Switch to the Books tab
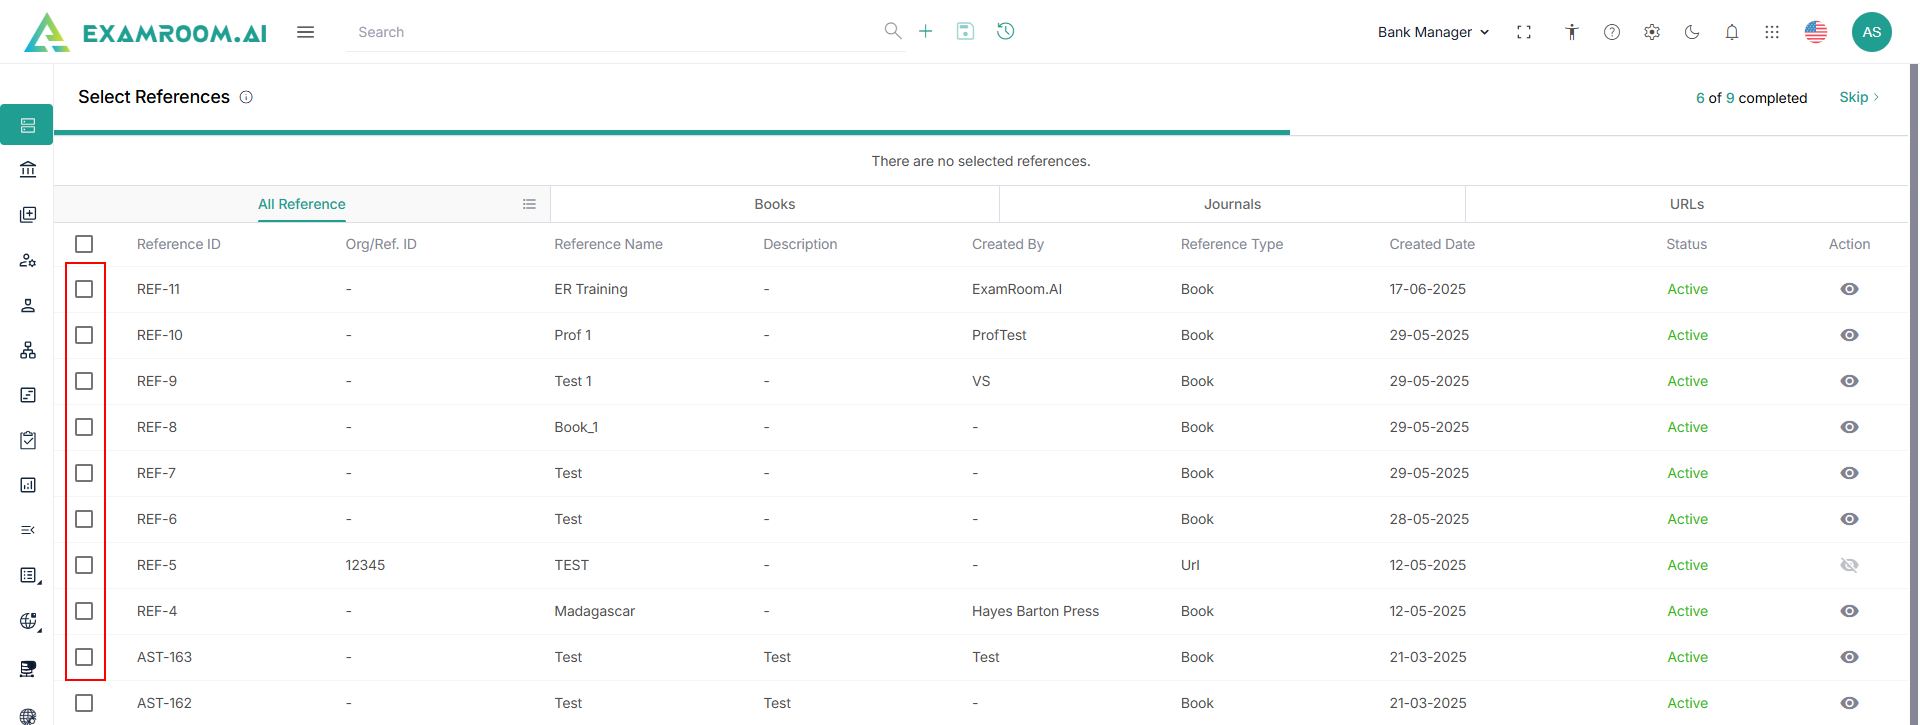Viewport: 1920px width, 725px height. pyautogui.click(x=774, y=204)
